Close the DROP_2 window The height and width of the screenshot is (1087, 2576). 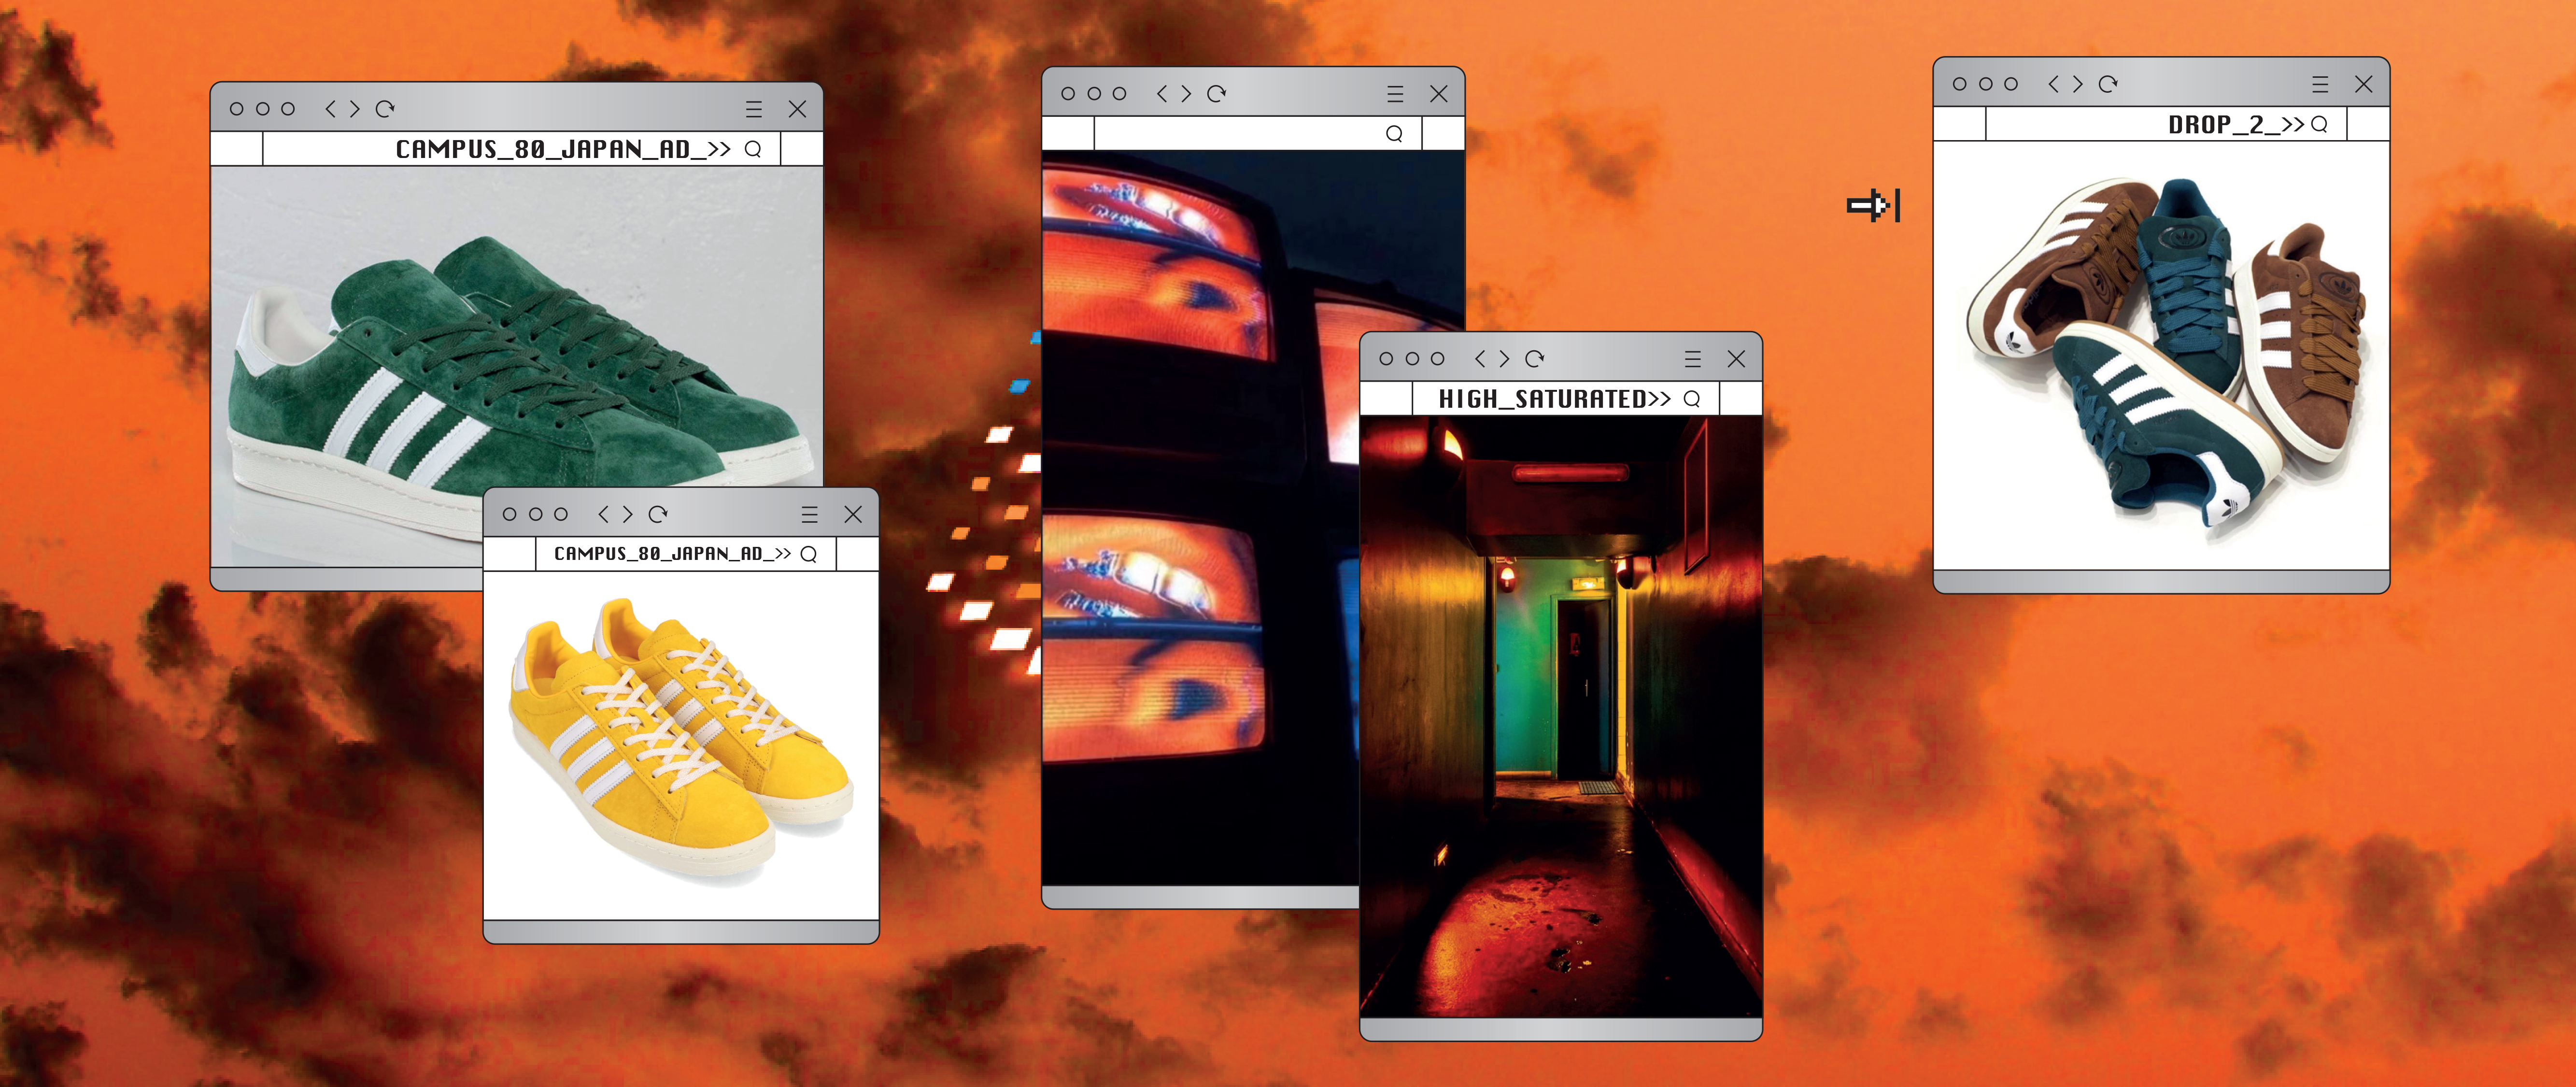(x=2364, y=84)
